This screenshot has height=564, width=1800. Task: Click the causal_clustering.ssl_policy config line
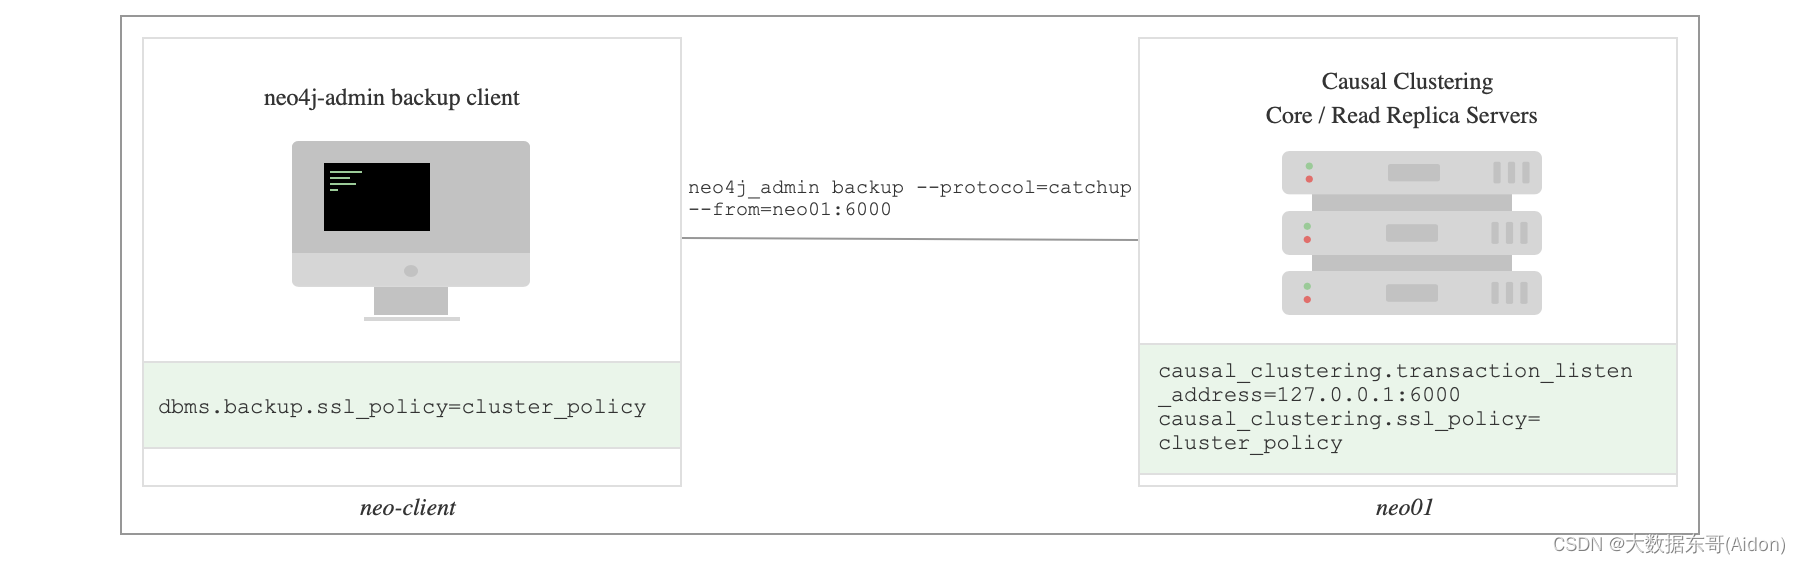[1349, 431]
